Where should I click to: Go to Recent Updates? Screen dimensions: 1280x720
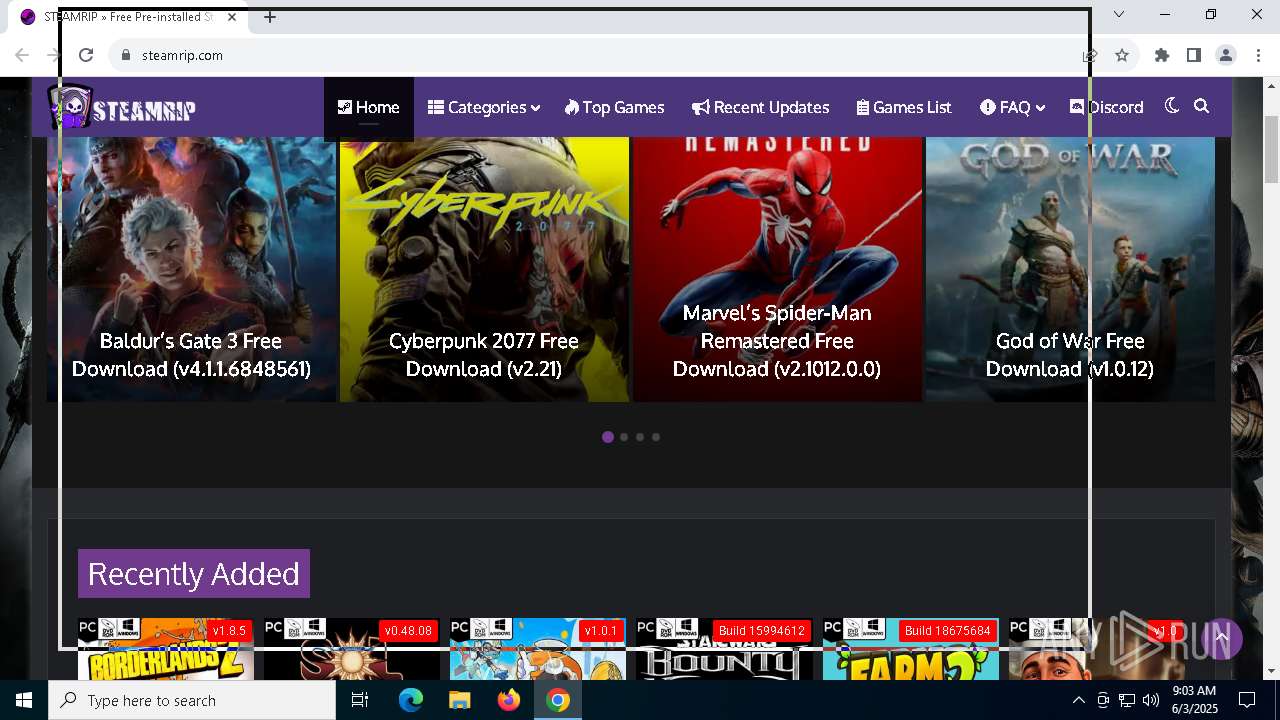(760, 107)
